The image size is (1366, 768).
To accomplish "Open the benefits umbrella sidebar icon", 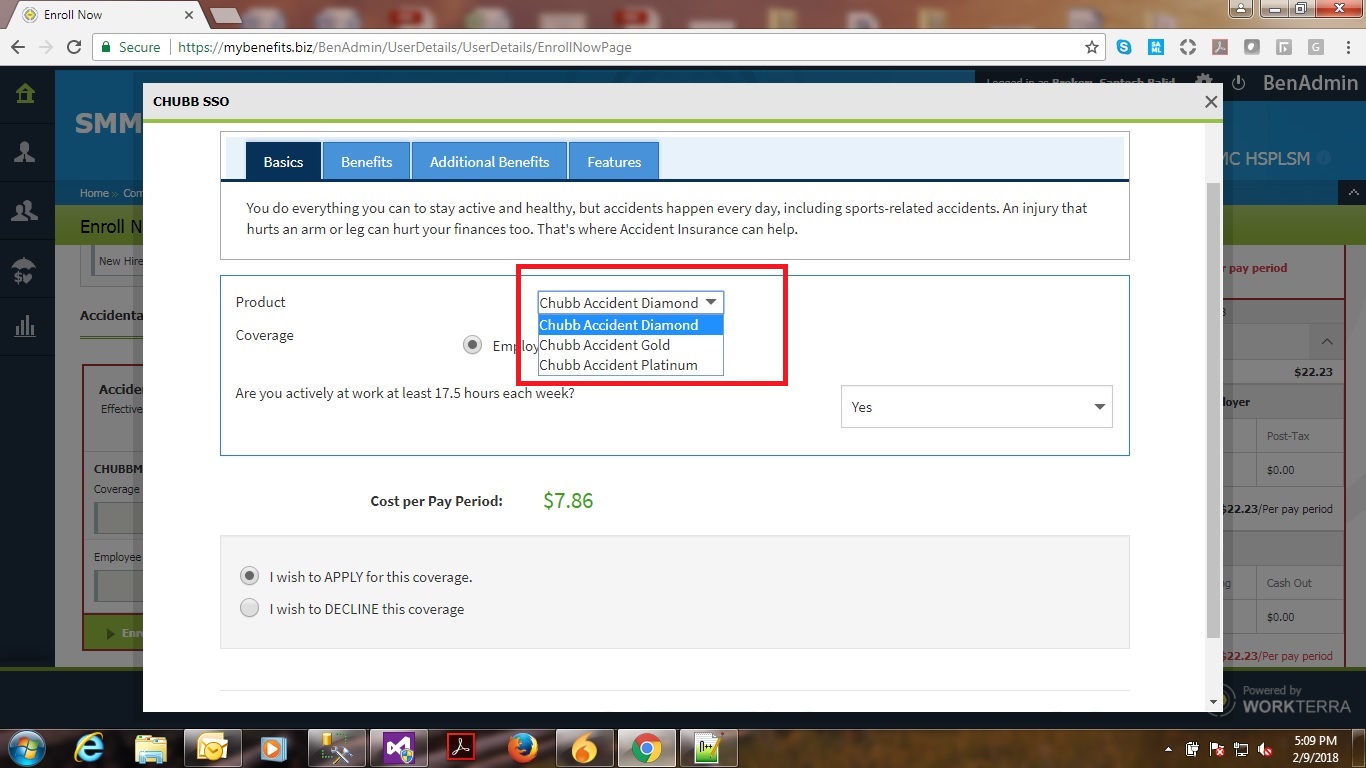I will click(25, 270).
